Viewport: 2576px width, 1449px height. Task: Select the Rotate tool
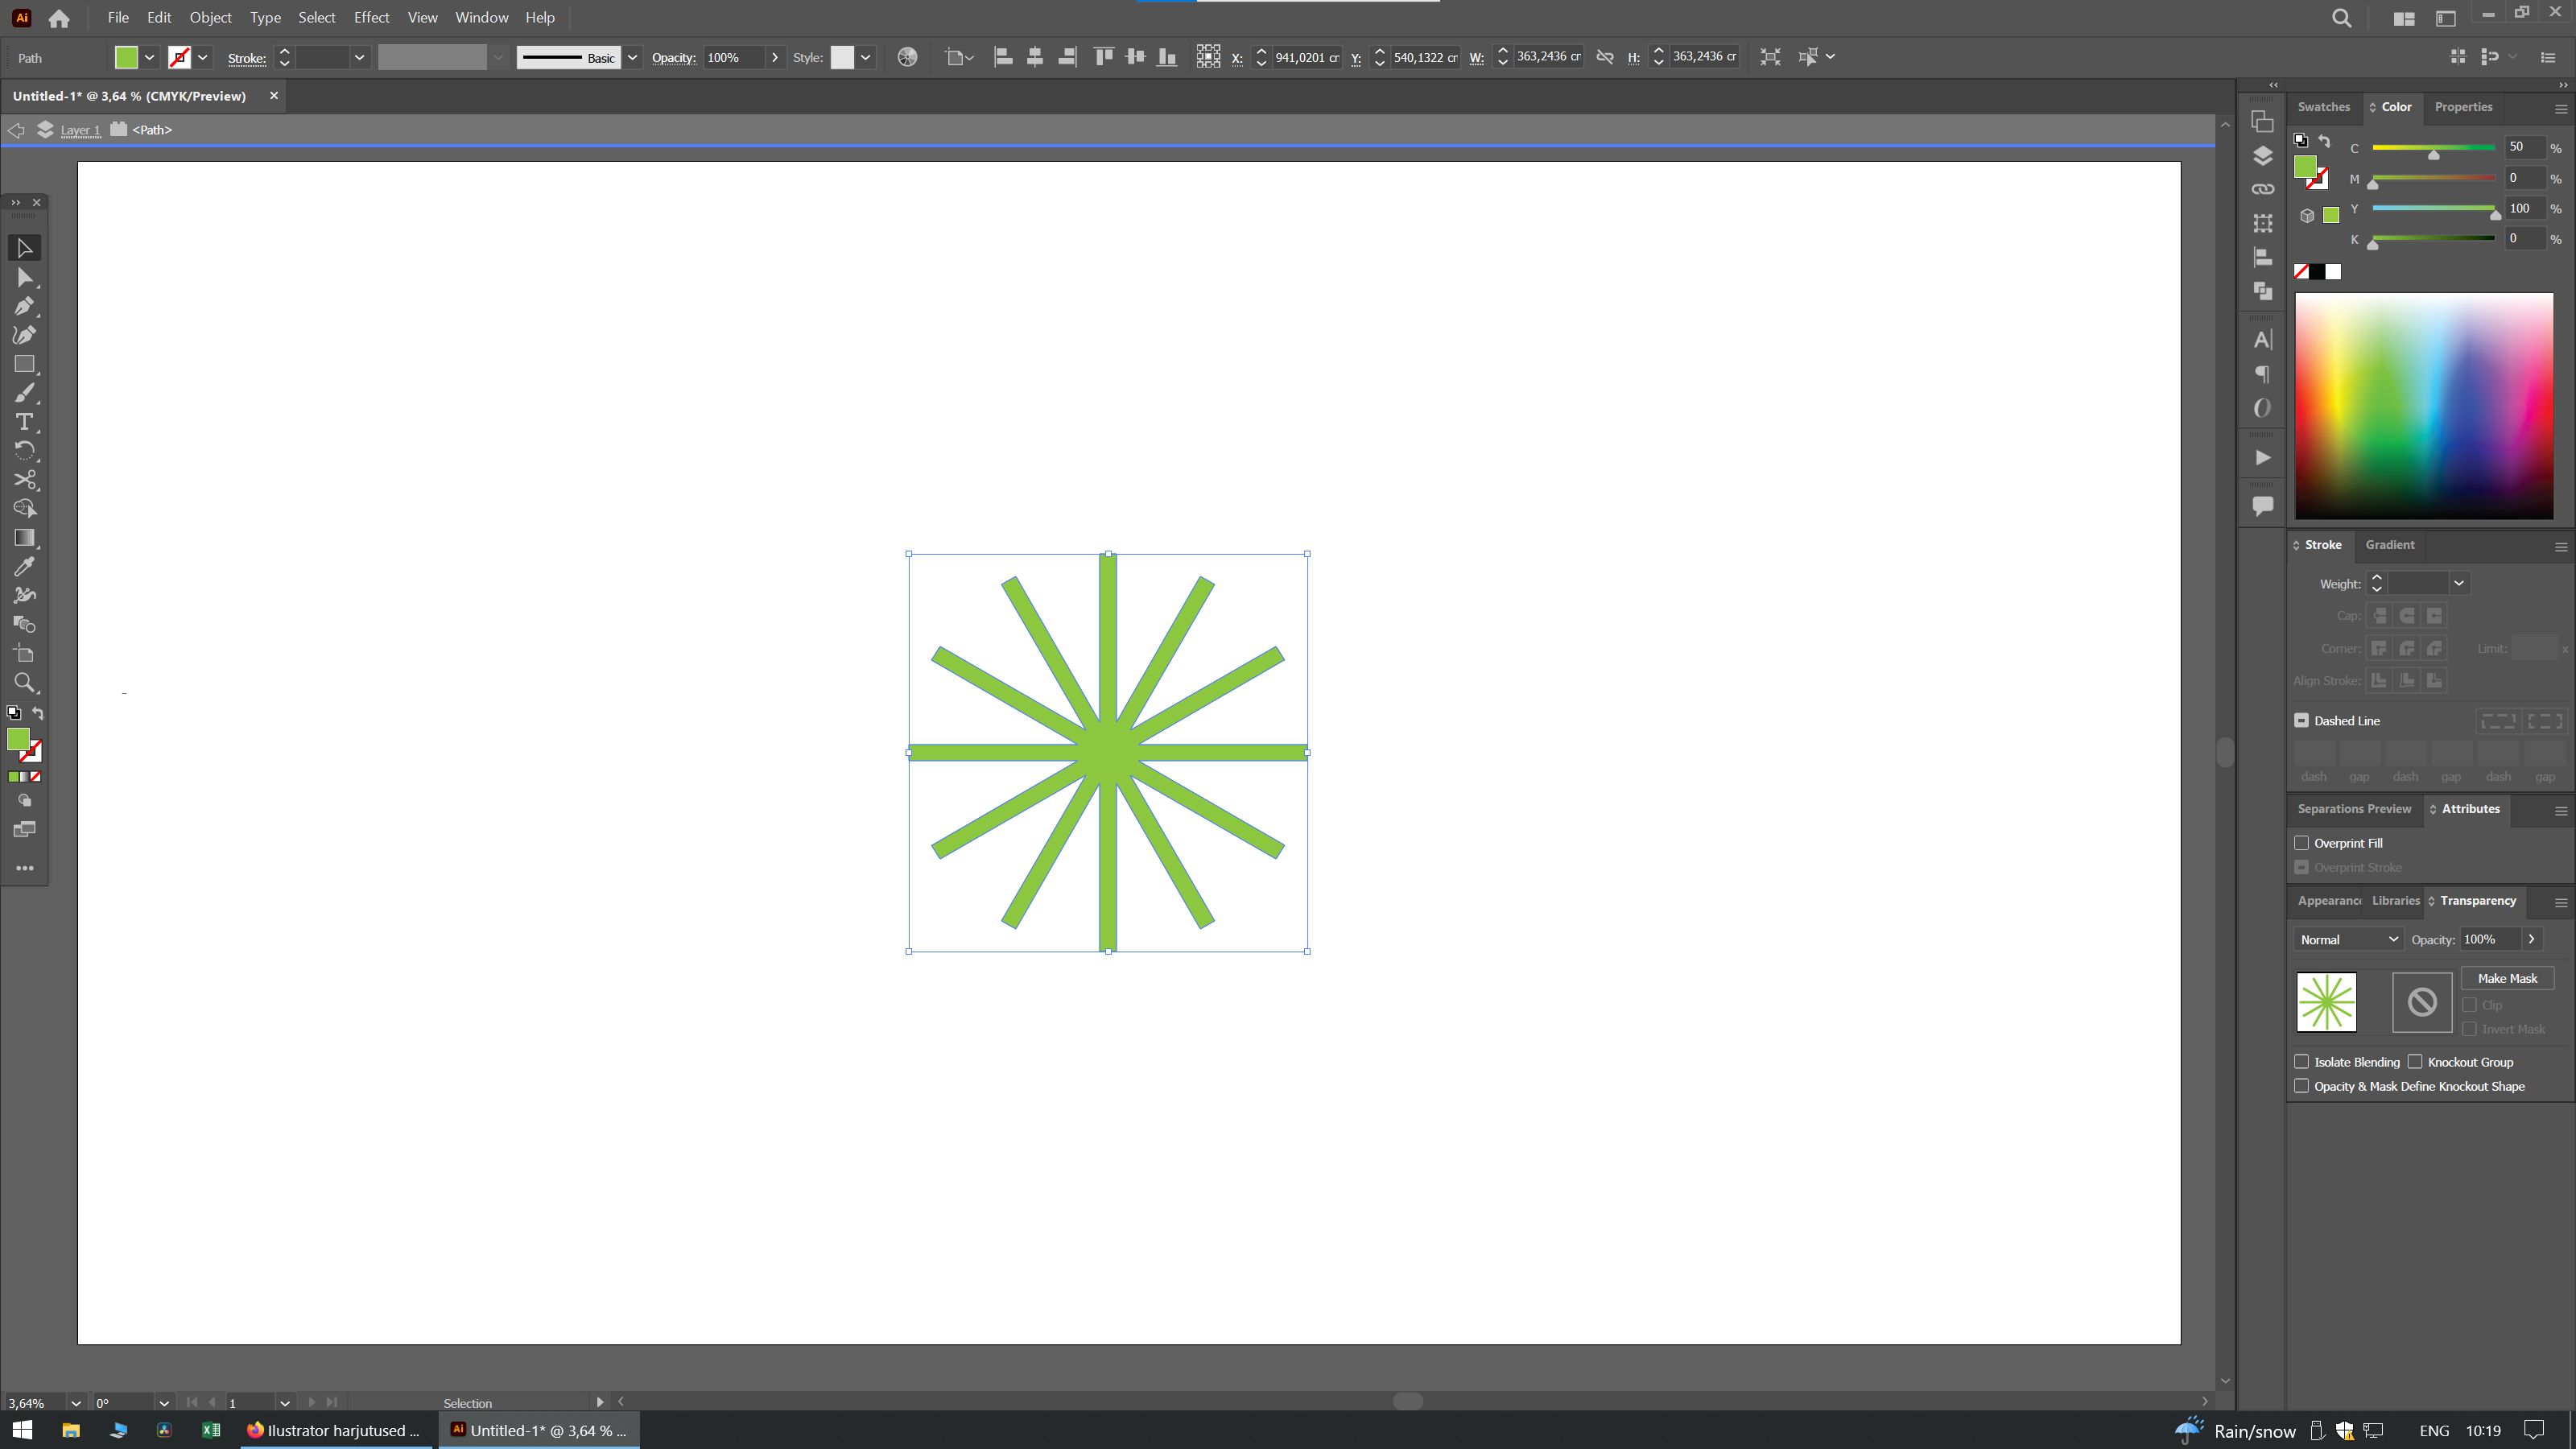click(x=24, y=451)
